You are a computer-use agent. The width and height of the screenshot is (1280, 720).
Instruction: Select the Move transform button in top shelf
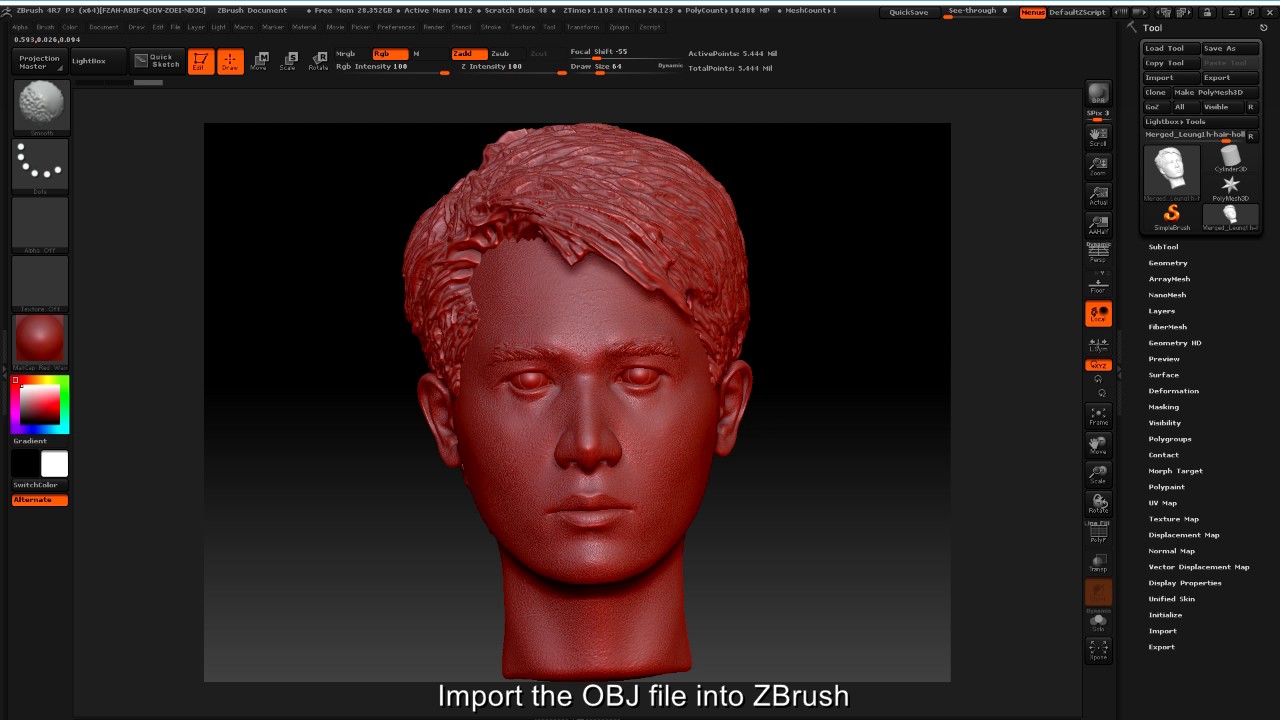click(259, 61)
